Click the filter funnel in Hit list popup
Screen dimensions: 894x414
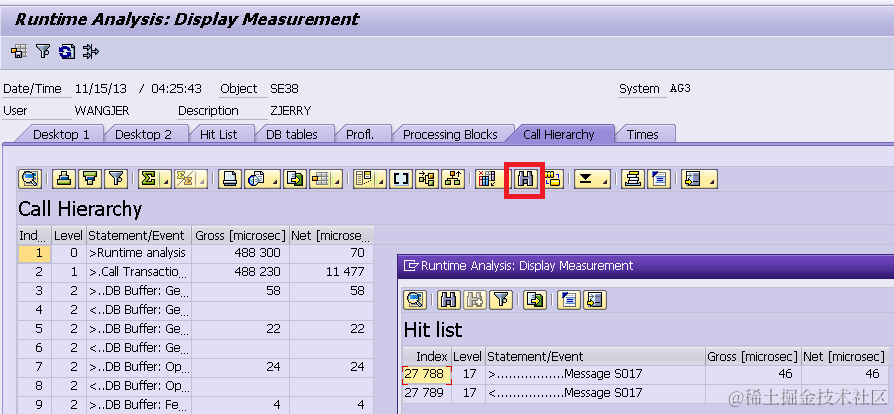coord(501,299)
